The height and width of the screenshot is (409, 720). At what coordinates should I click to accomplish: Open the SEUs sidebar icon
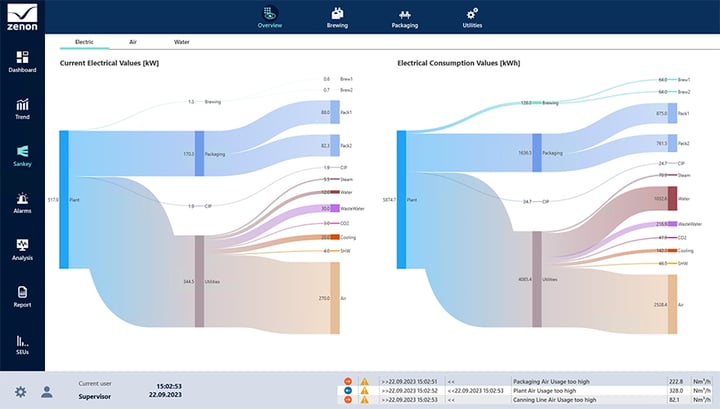tap(22, 344)
